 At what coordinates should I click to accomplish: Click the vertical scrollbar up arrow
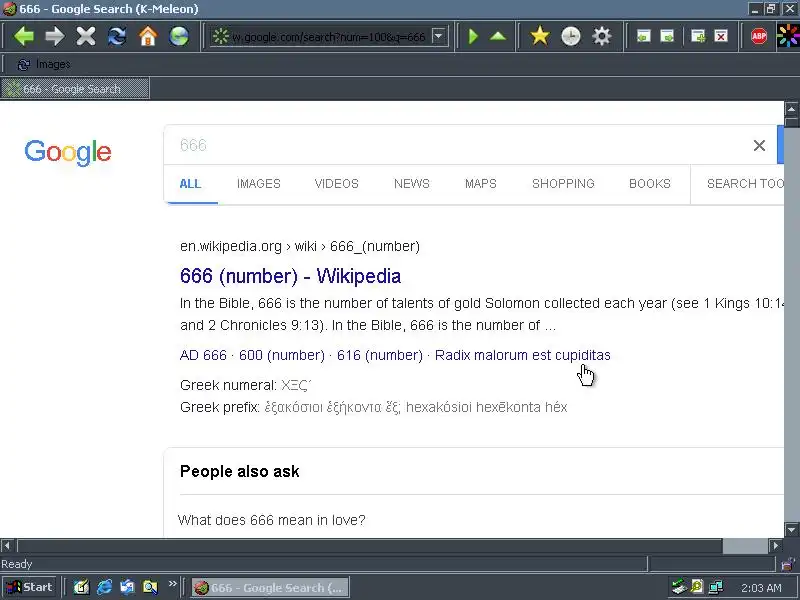point(791,109)
